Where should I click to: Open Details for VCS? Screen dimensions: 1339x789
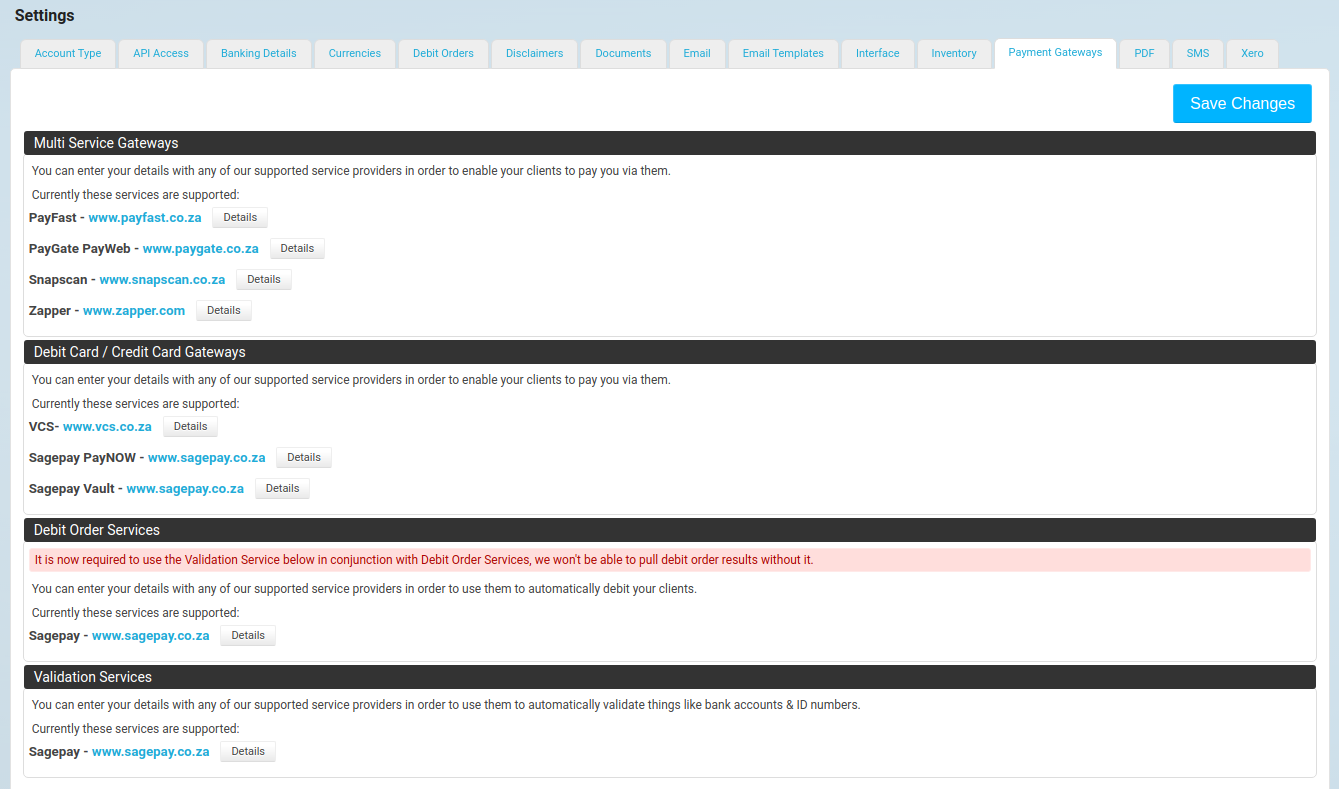coord(190,426)
